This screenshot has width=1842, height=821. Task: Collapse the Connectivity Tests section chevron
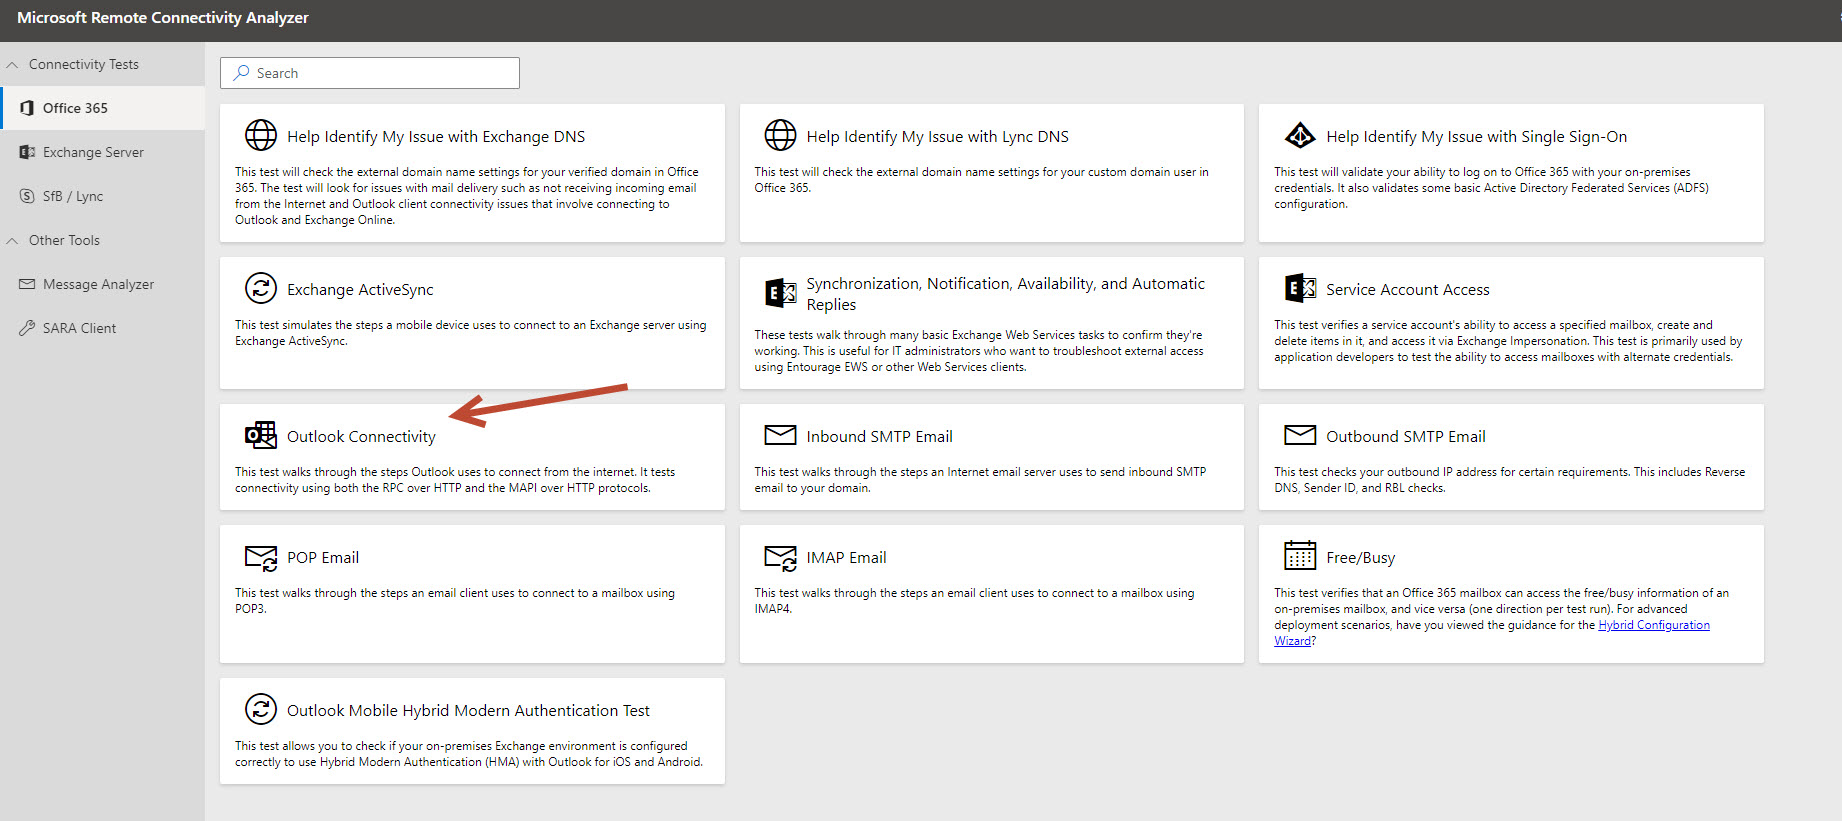click(12, 65)
